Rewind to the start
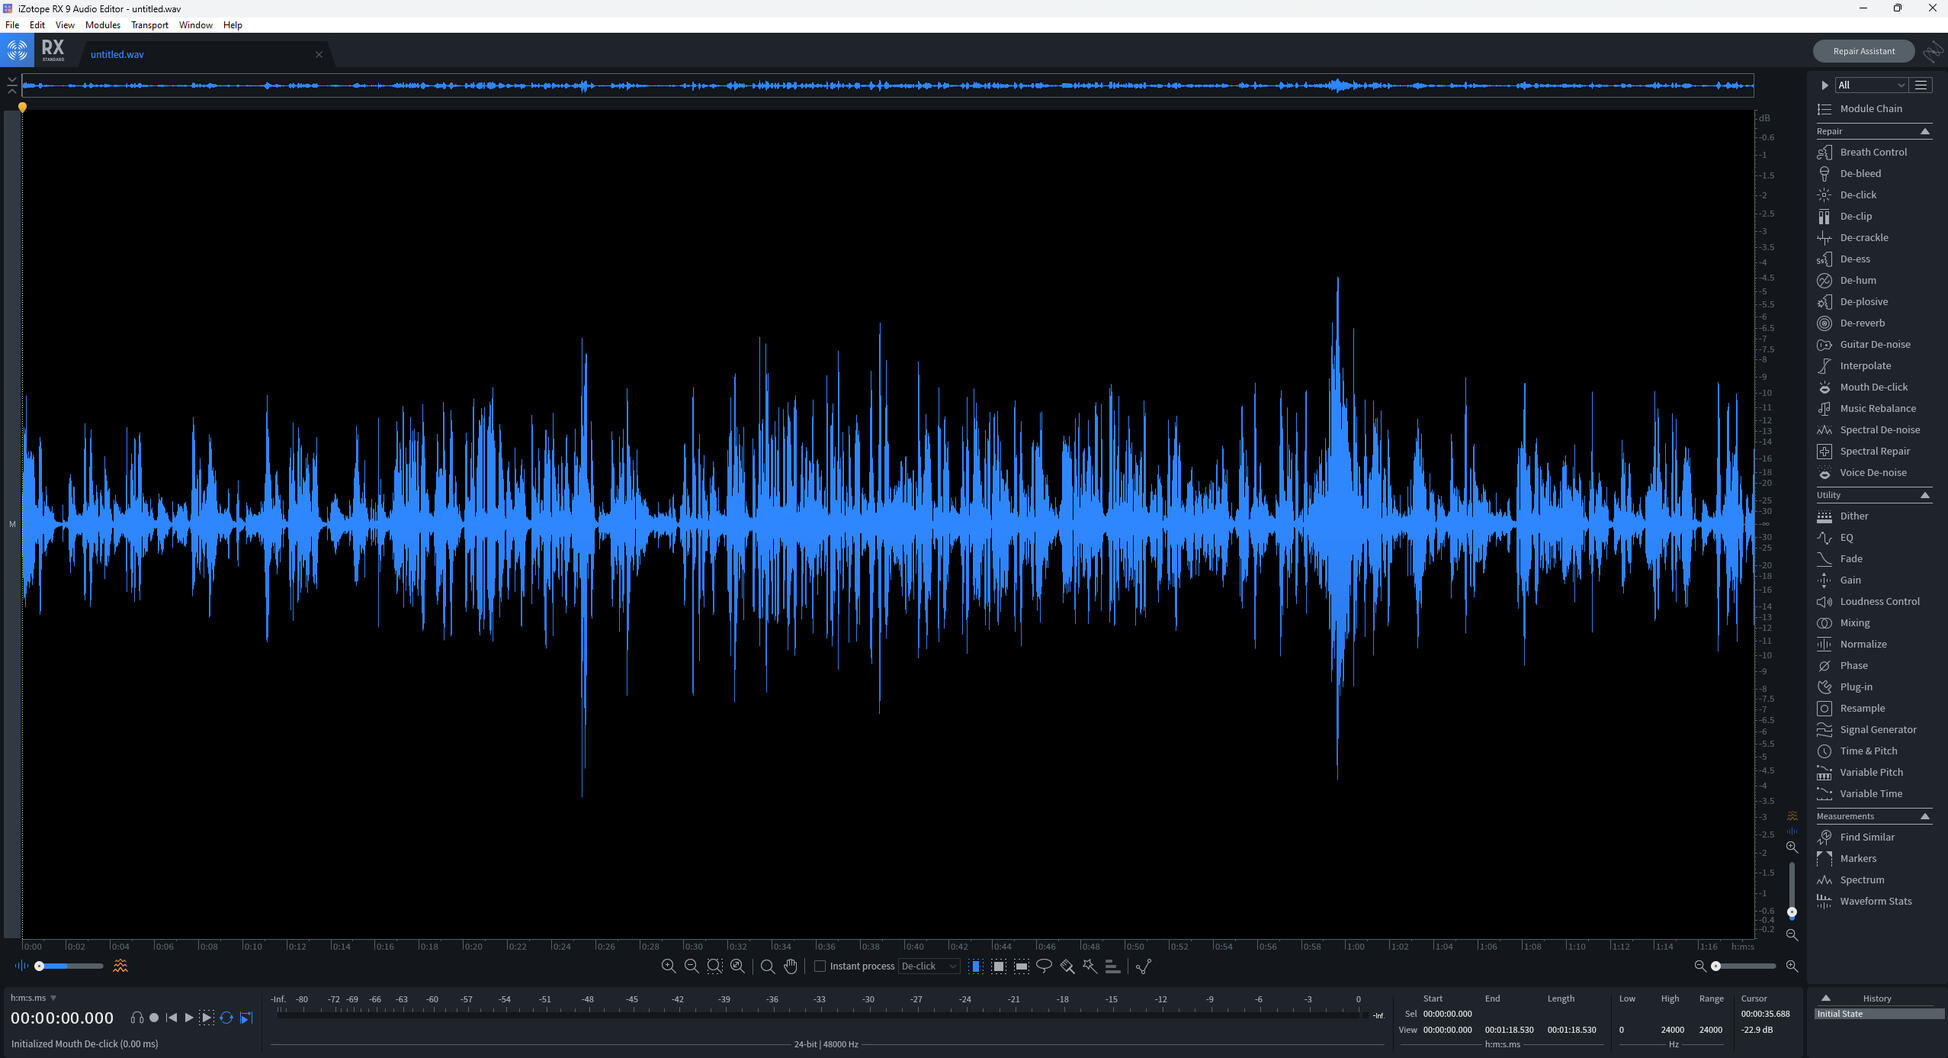The width and height of the screenshot is (1948, 1058). [171, 1018]
